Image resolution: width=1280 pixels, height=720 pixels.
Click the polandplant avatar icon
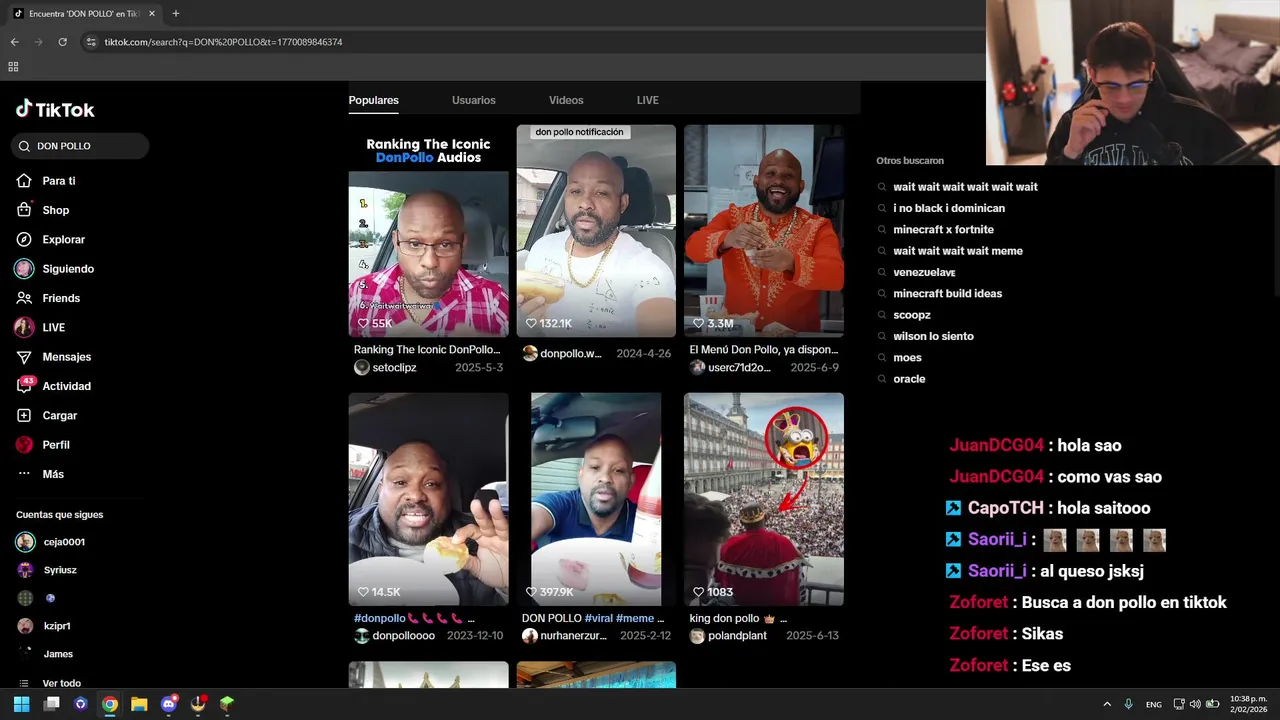(x=697, y=636)
